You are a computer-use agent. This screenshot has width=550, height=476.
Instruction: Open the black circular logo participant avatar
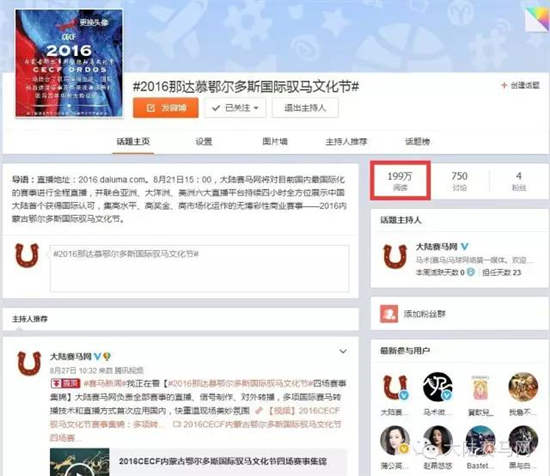pos(437,387)
